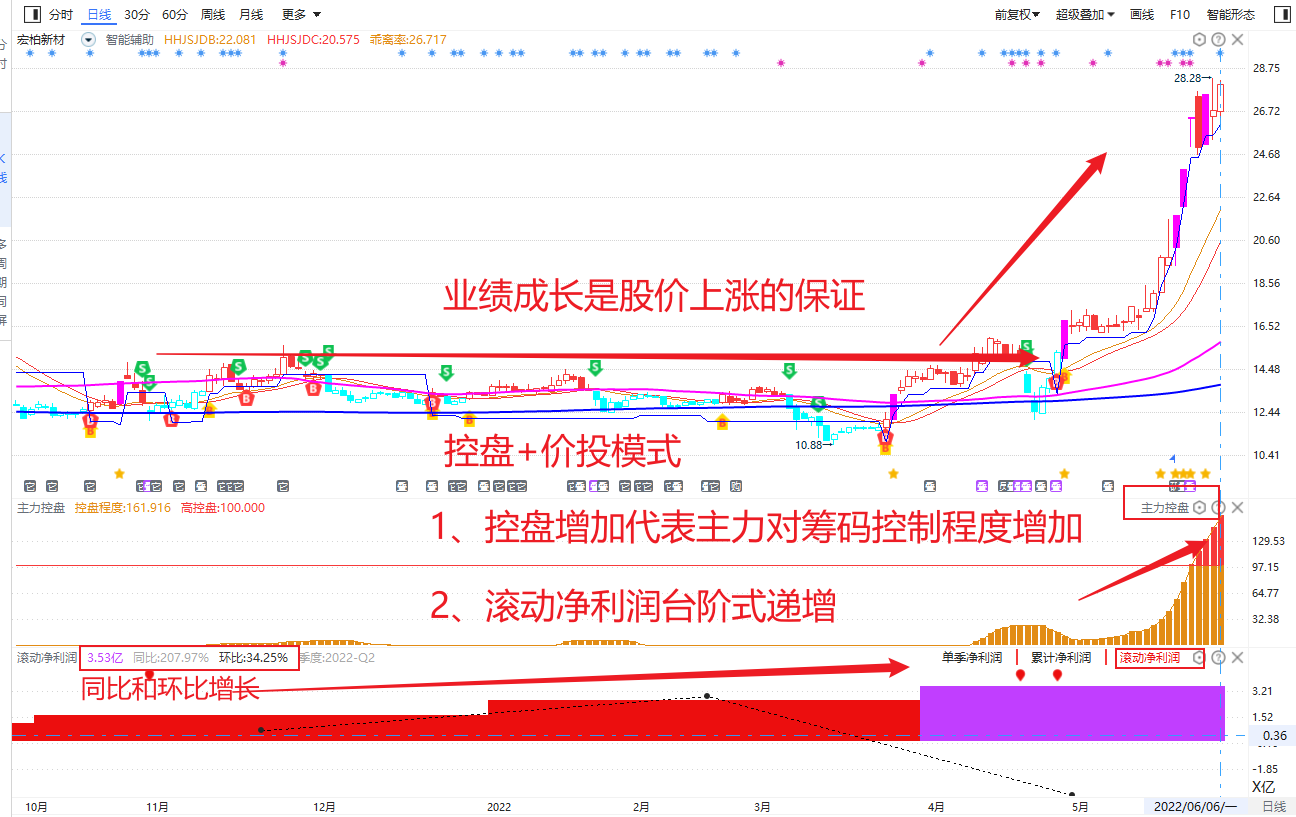Click the 画线 drawing tool button
Screen dimensions: 1296x817
coord(1142,15)
